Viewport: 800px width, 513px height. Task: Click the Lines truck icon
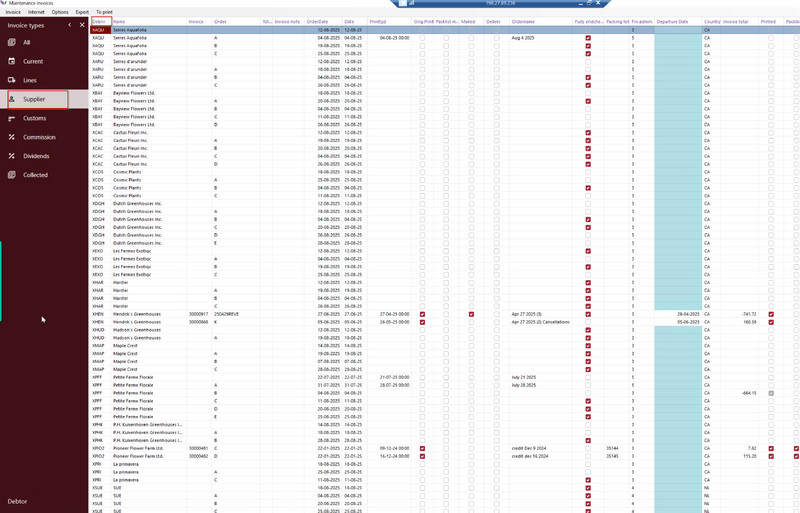point(12,80)
